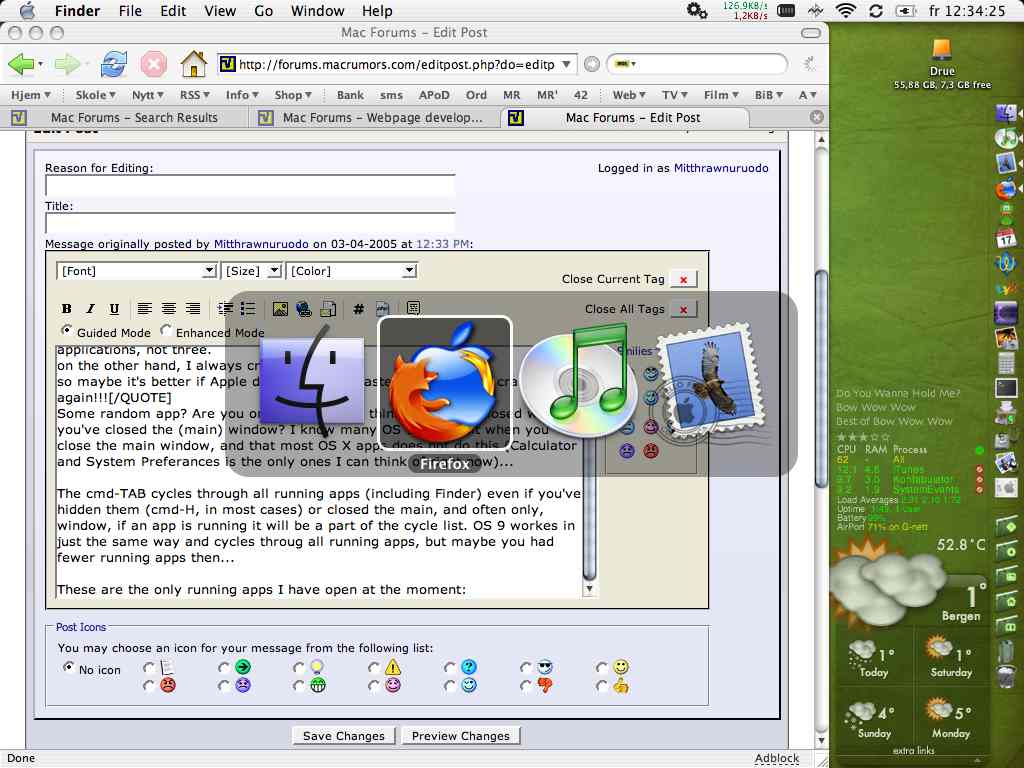Open Mitthrawnuruodo logged-in profile link
The image size is (1024, 768).
(x=720, y=168)
